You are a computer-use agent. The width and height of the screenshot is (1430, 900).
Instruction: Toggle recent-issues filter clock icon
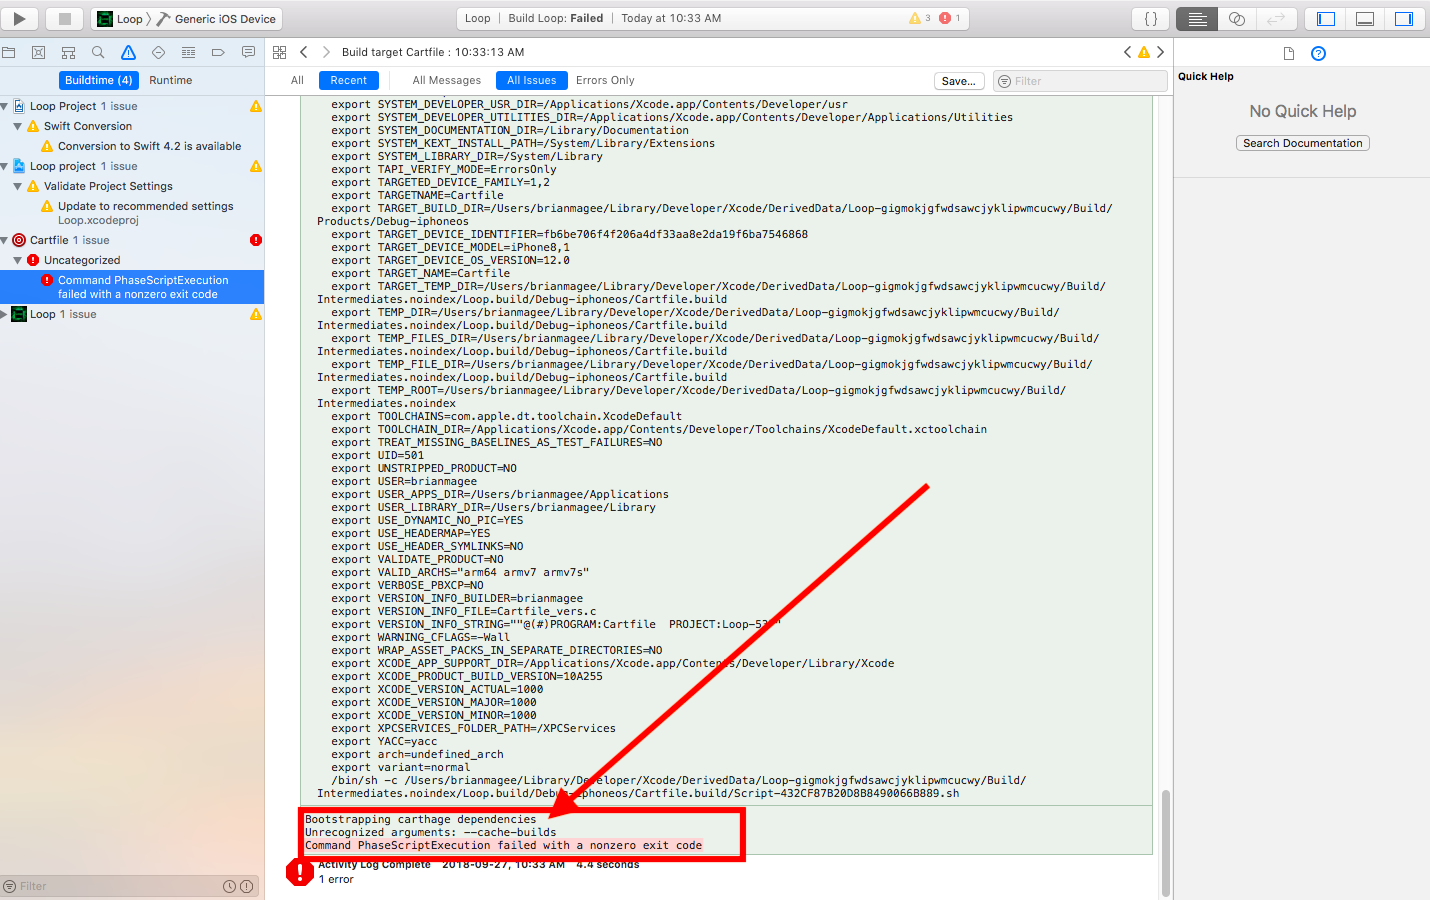[x=229, y=886]
